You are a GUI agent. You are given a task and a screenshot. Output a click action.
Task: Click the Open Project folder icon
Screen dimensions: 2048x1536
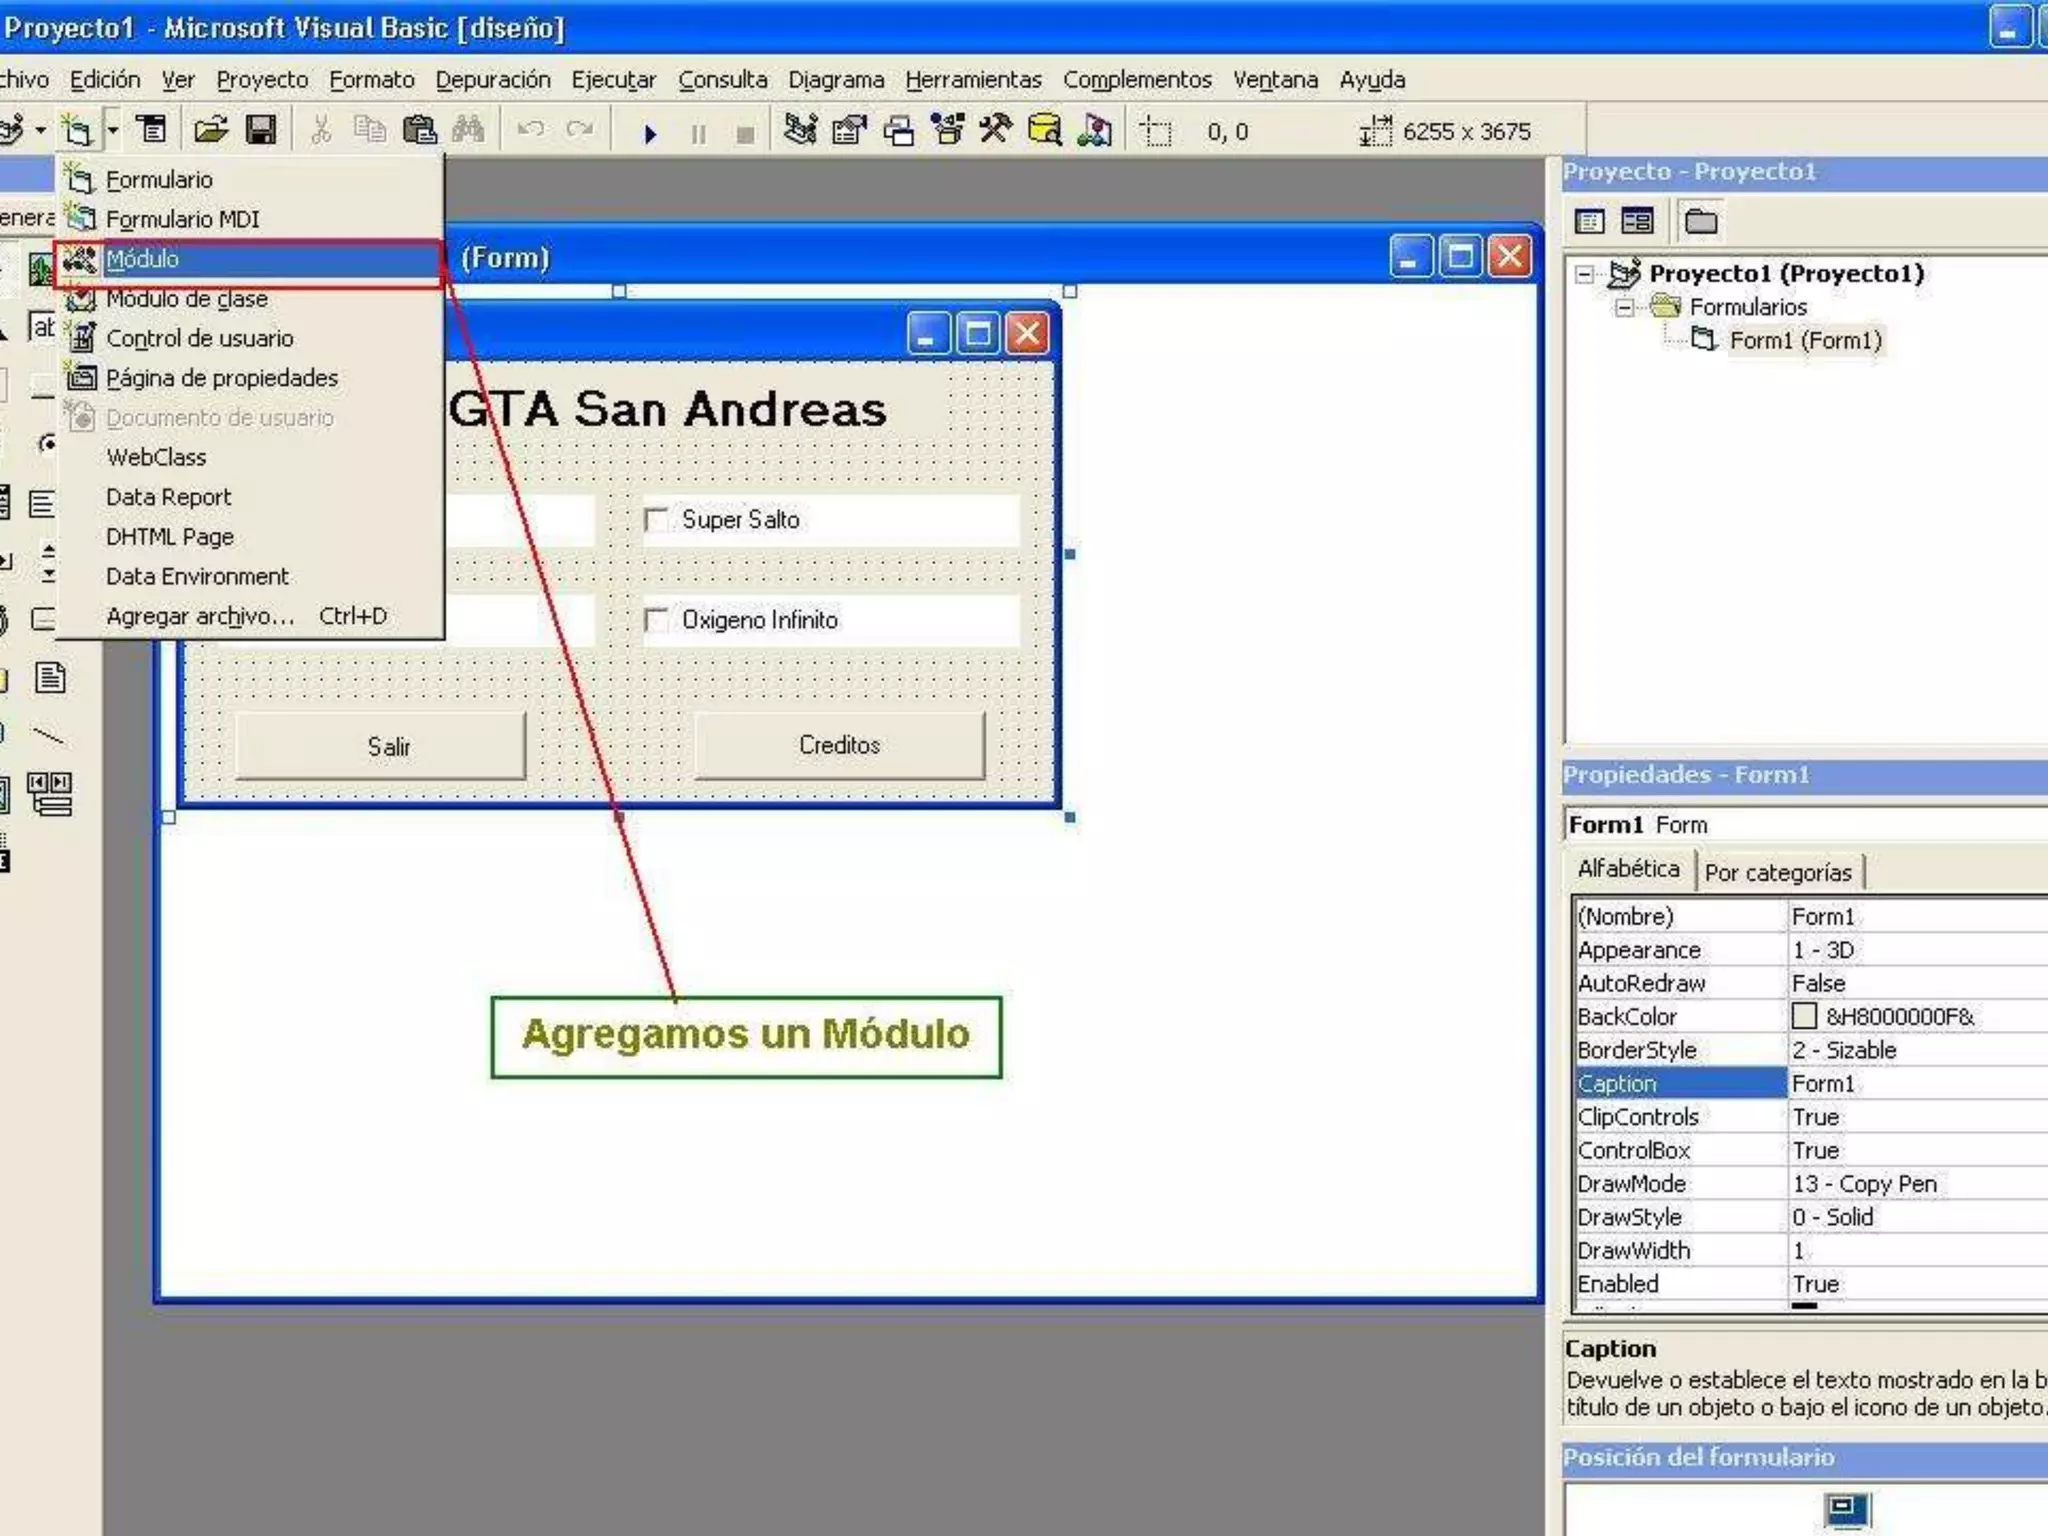point(210,130)
